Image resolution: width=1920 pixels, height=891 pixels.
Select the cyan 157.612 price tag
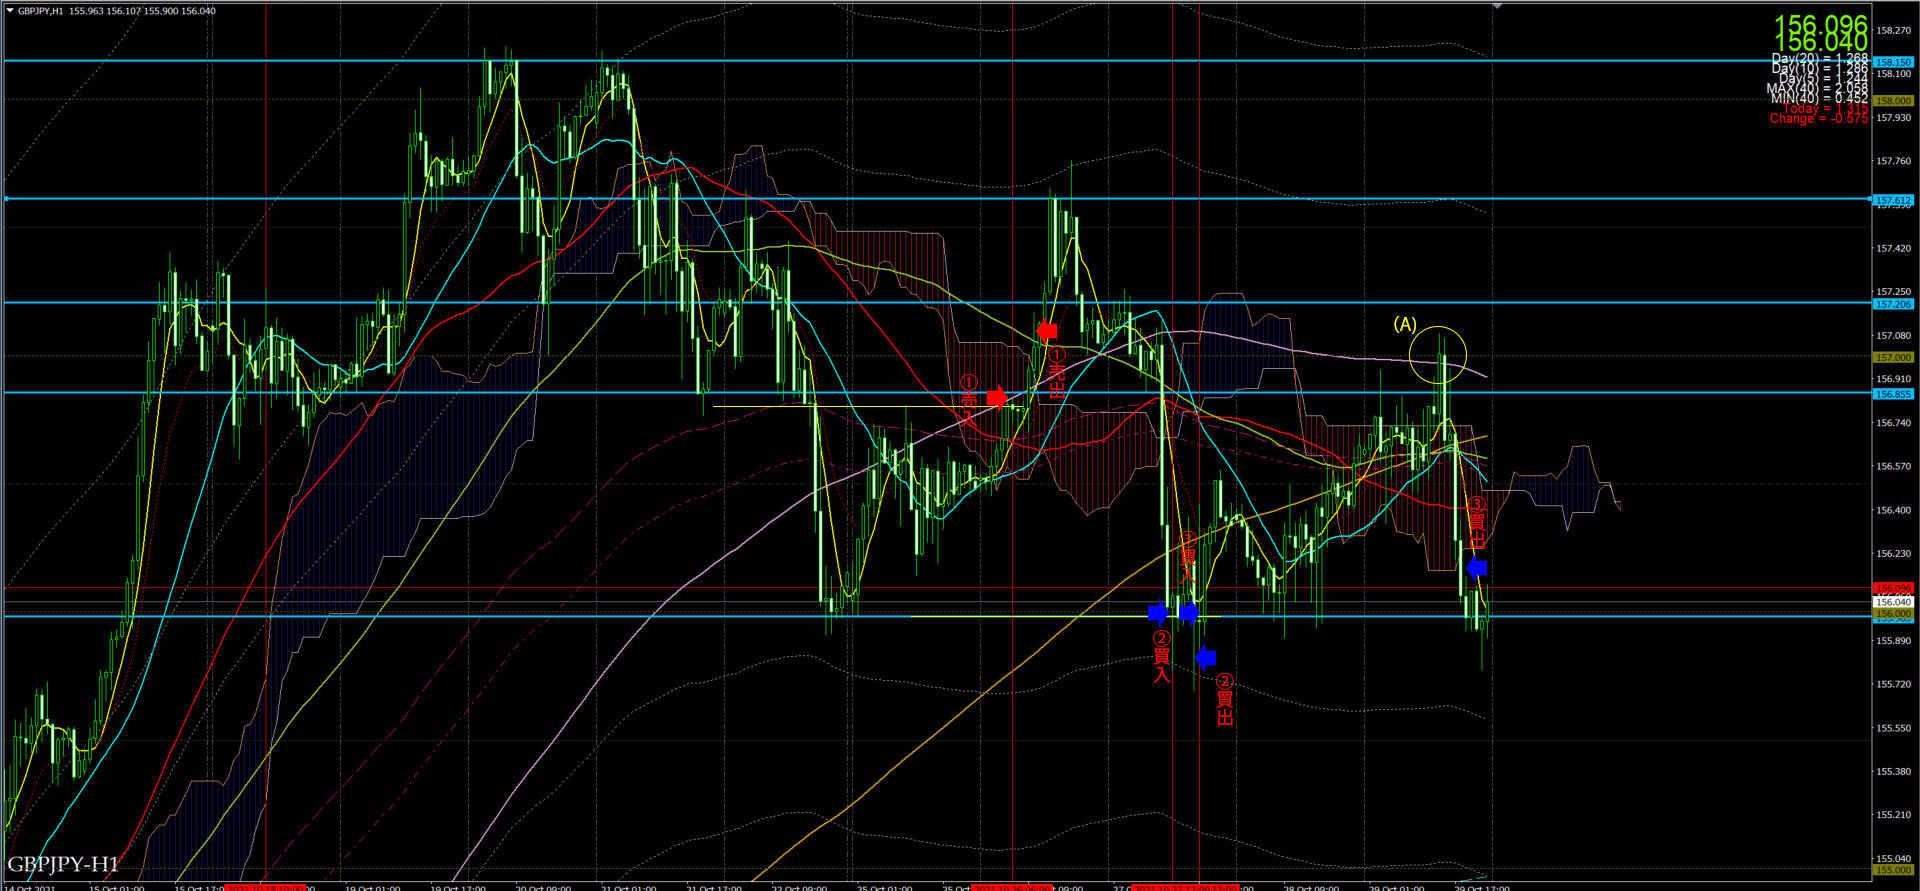pos(1893,200)
